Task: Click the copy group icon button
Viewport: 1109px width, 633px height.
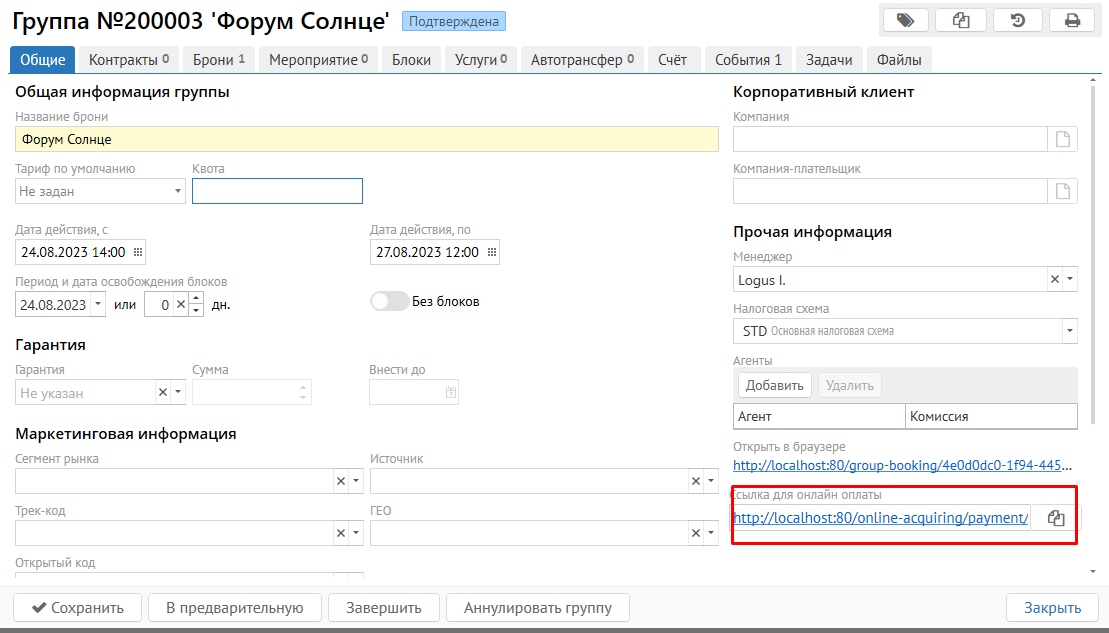Action: pyautogui.click(x=961, y=20)
